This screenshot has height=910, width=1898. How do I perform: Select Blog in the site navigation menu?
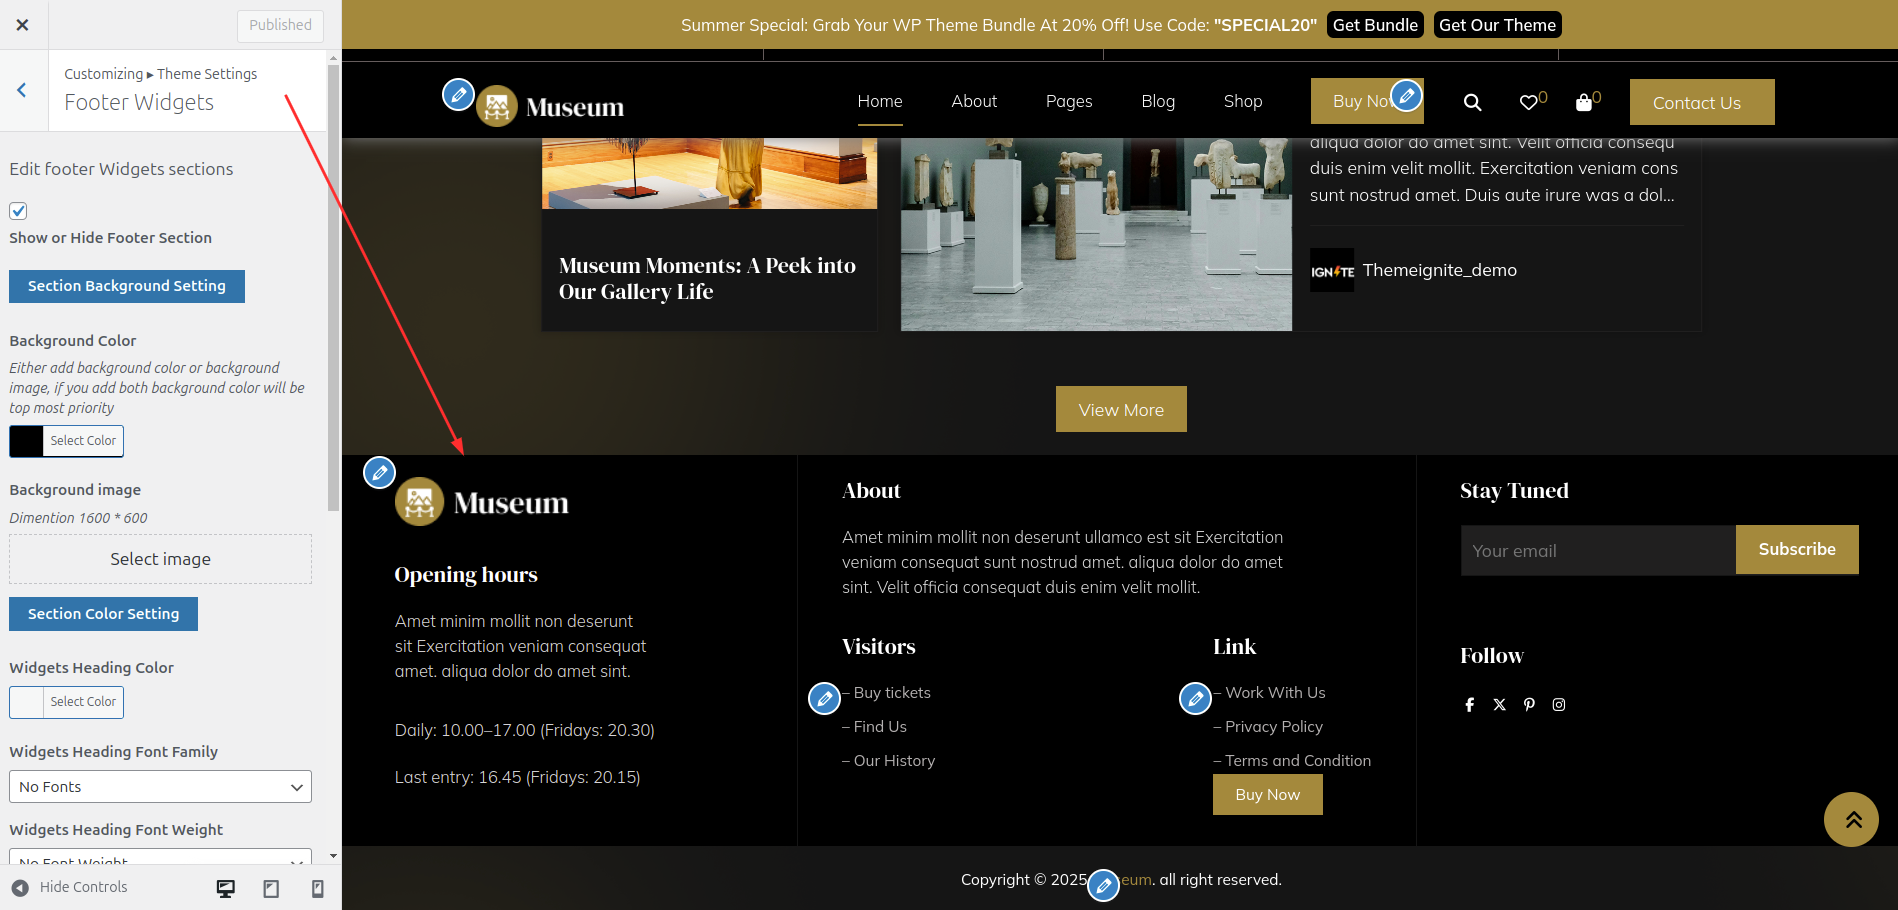[x=1157, y=101]
